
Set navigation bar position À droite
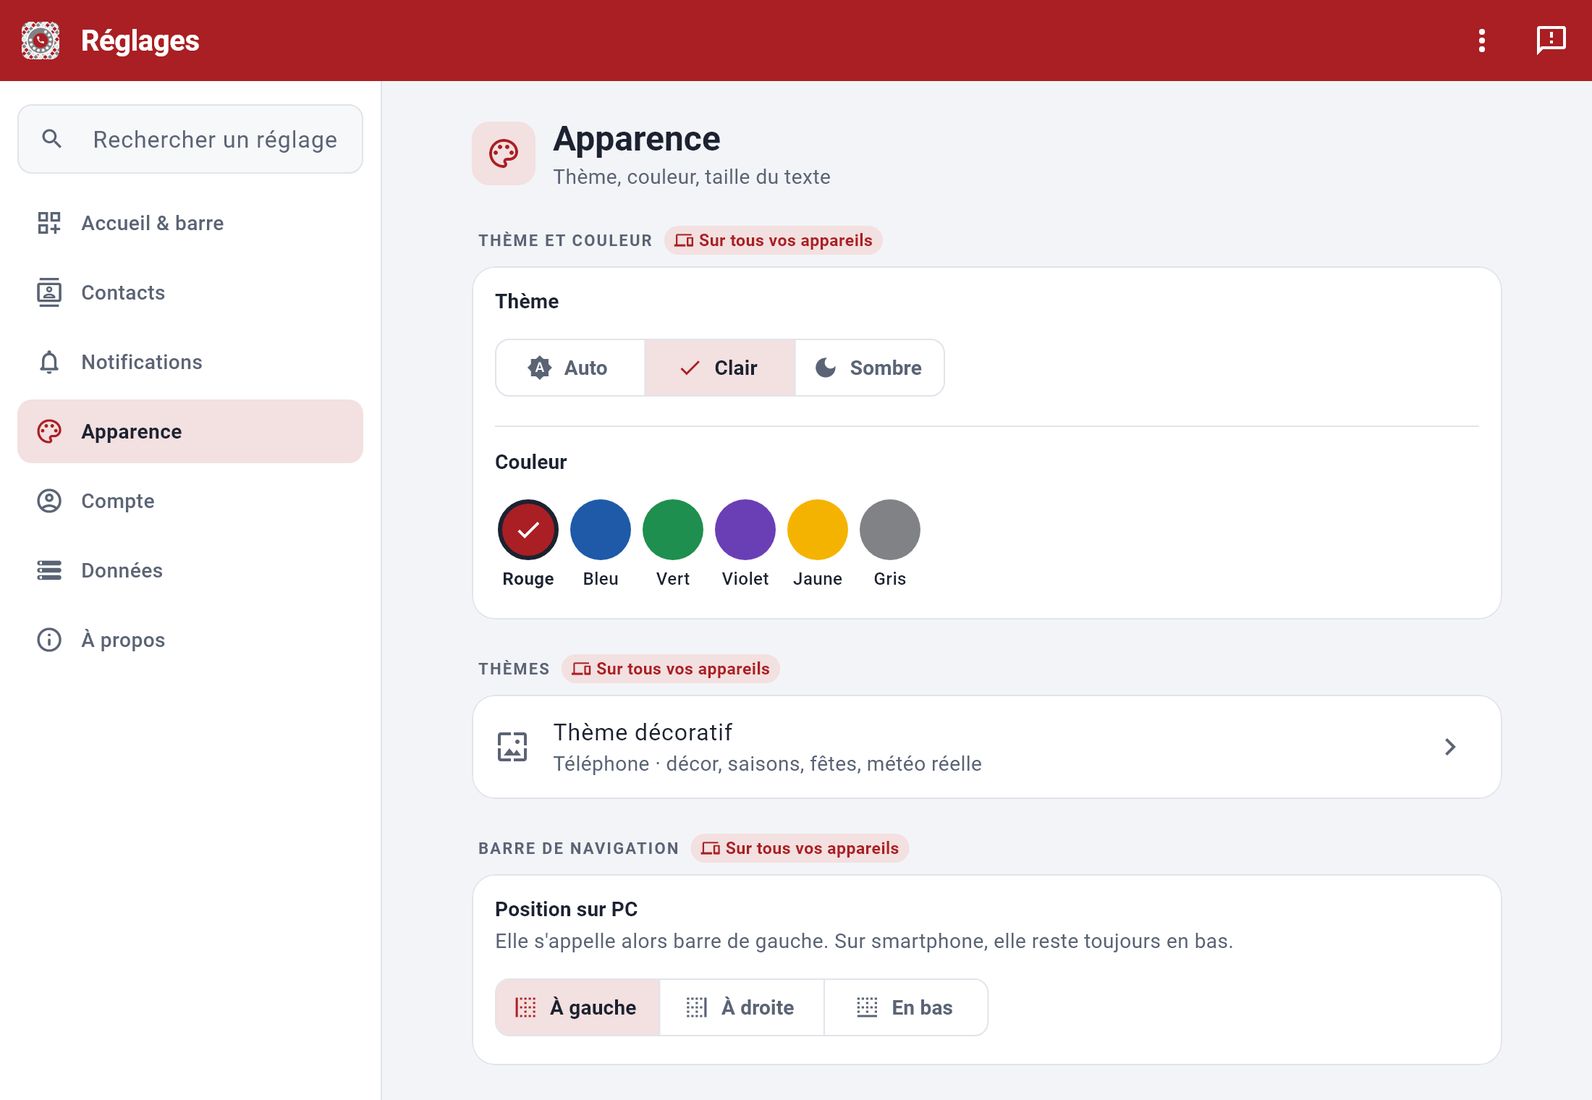click(741, 1007)
